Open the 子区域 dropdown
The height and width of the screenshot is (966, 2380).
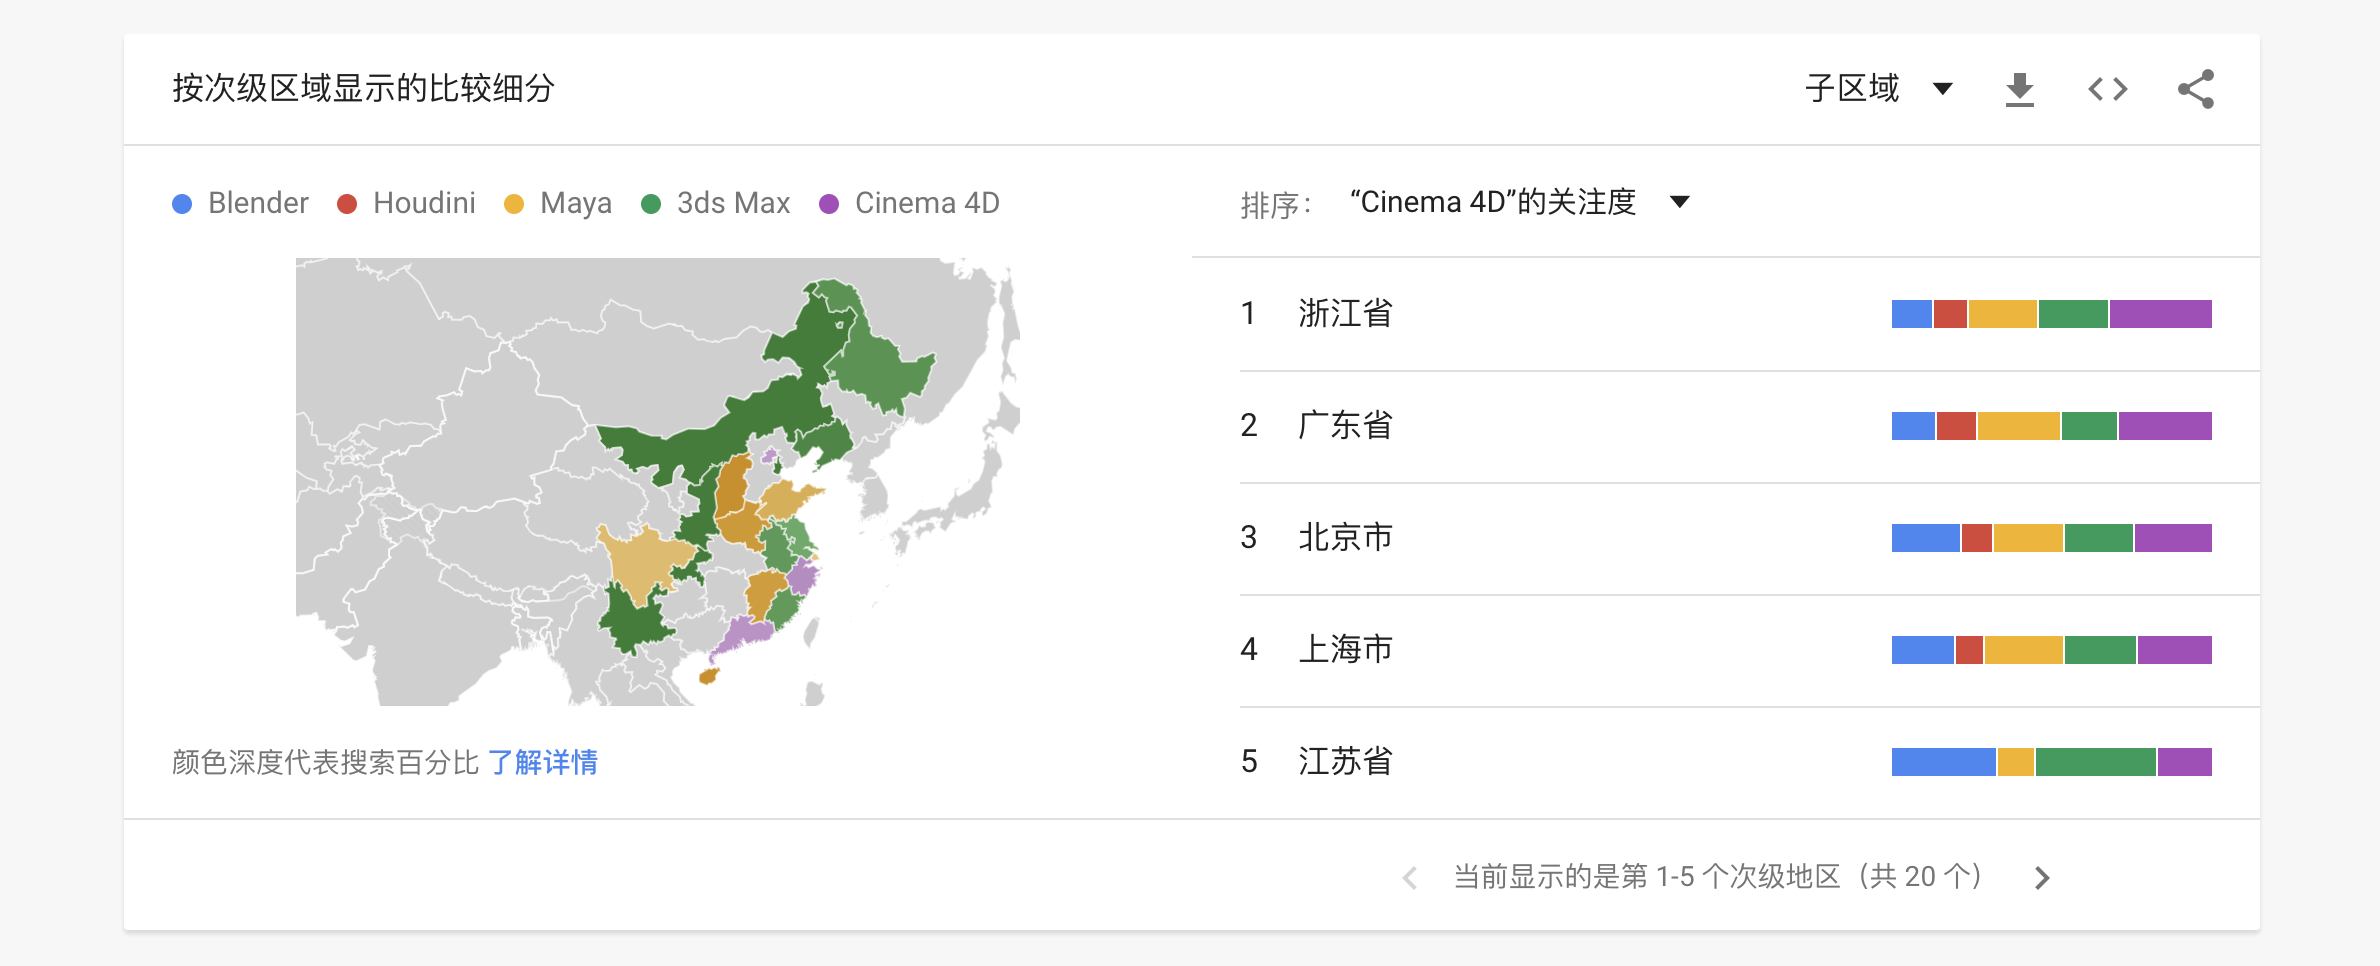pos(1879,88)
